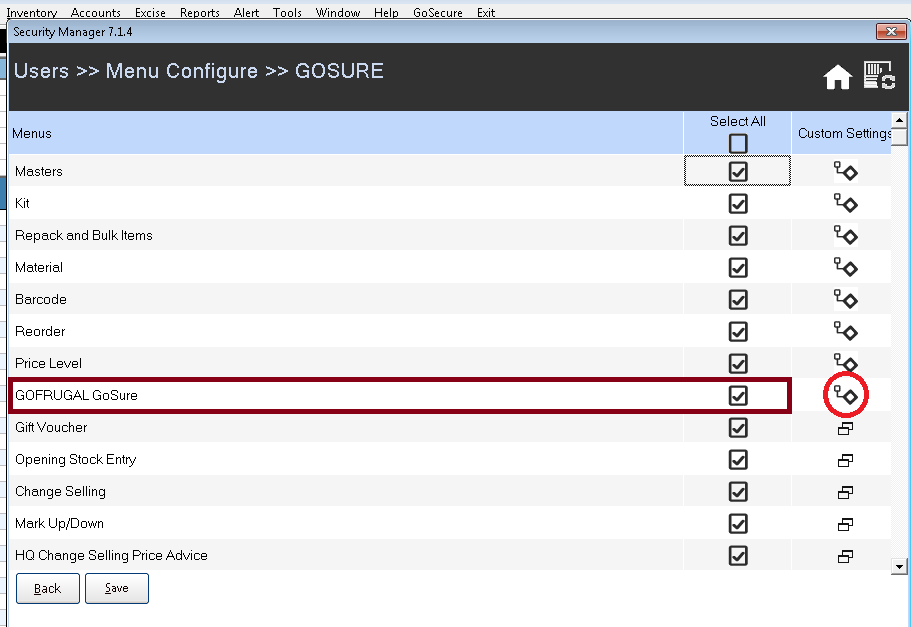Open the Help menu
Image resolution: width=911 pixels, height=627 pixels.
pyautogui.click(x=386, y=12)
